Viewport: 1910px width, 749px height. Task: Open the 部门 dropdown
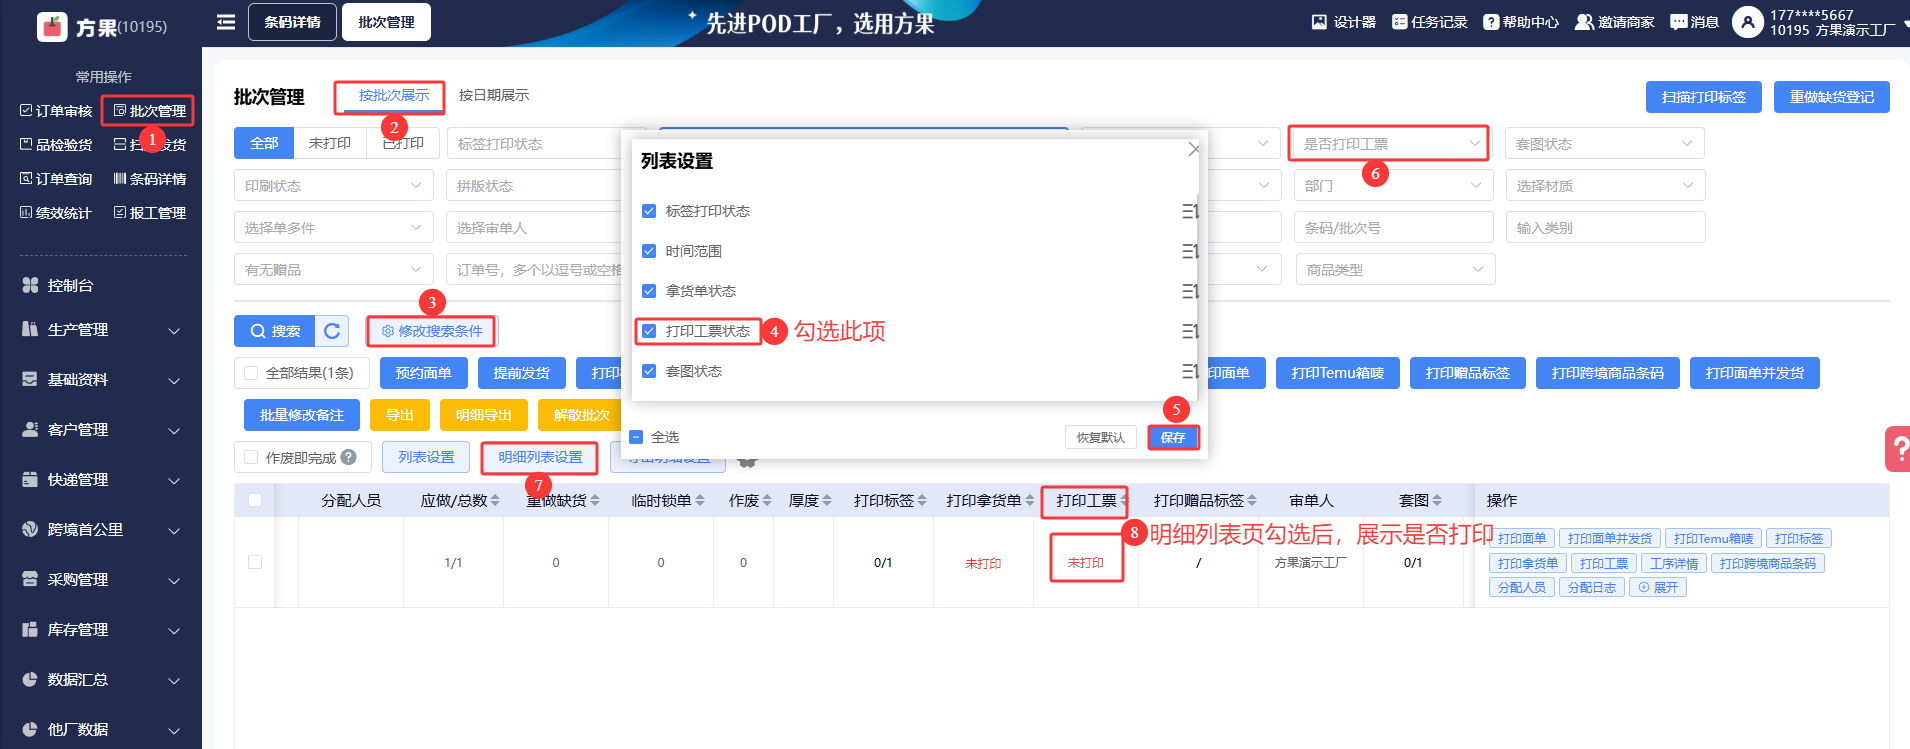coord(1393,186)
